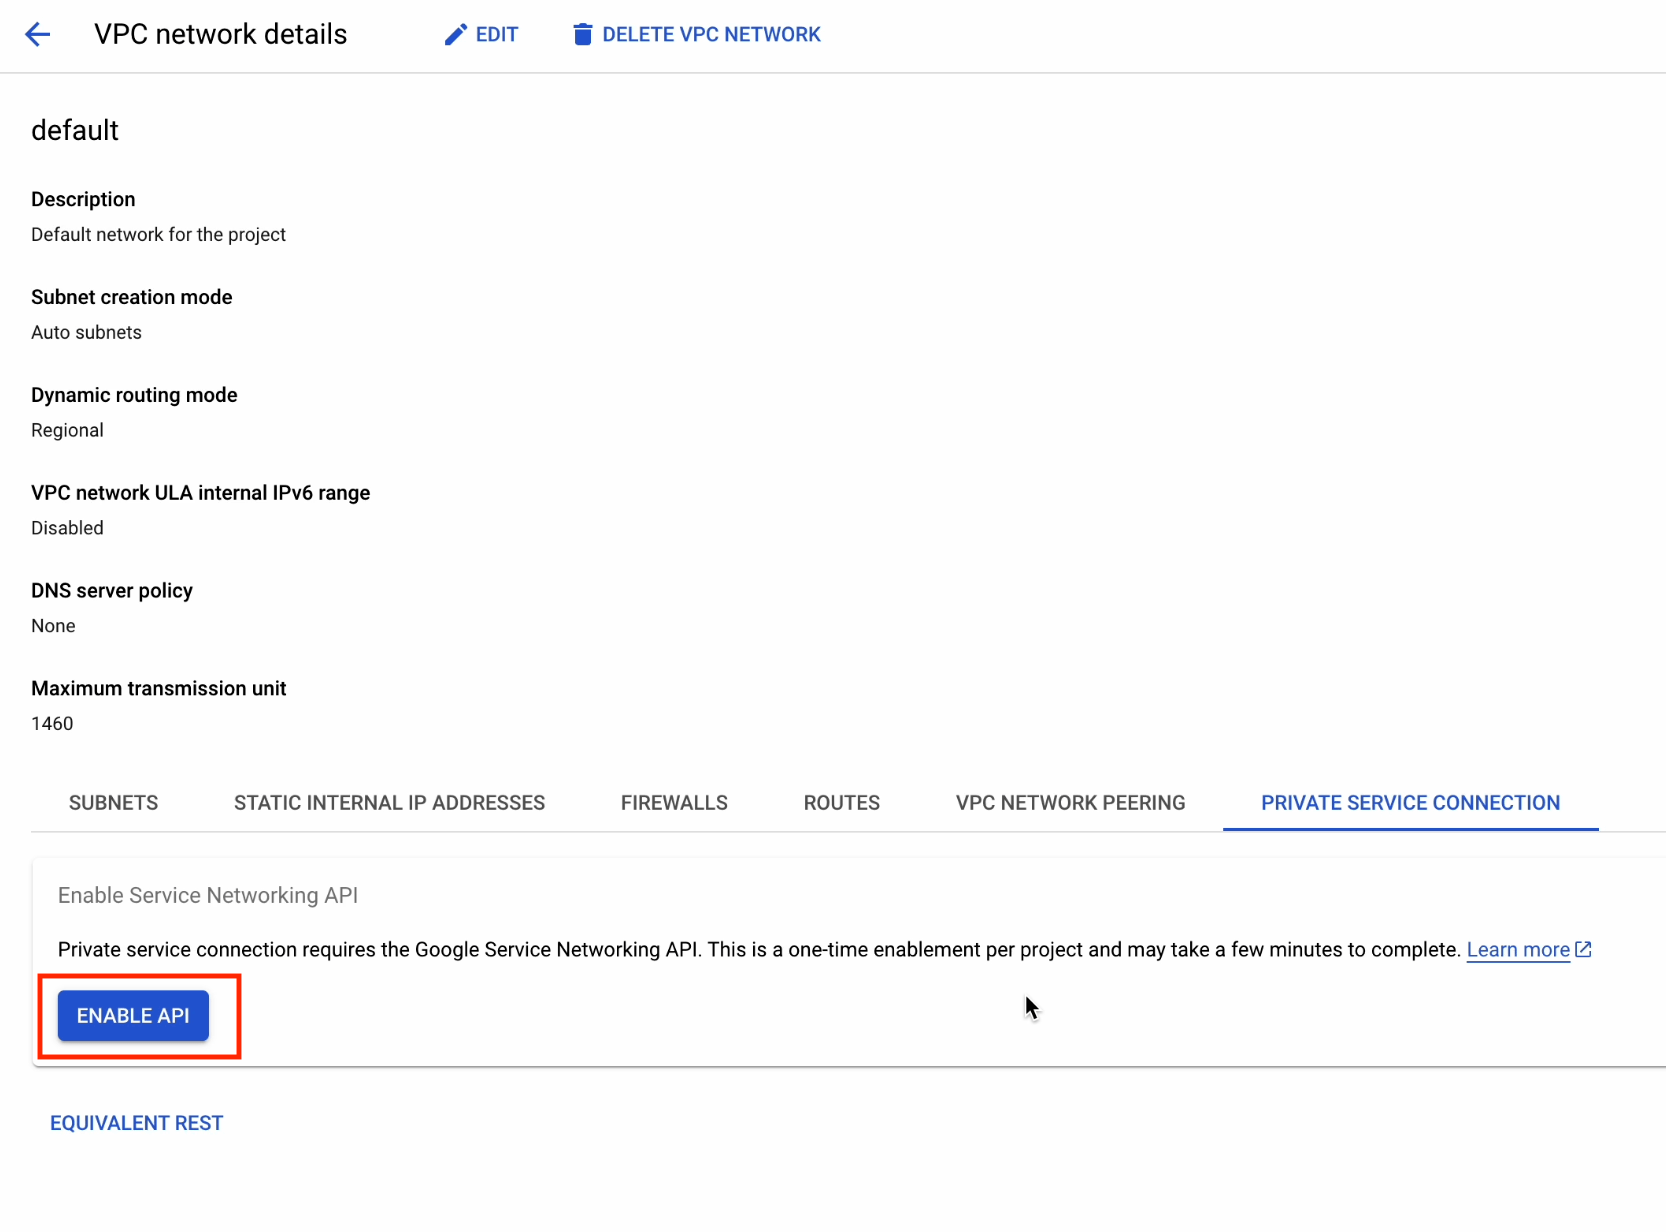Open the Learn more link
Viewport: 1666px width, 1232px height.
point(1517,950)
